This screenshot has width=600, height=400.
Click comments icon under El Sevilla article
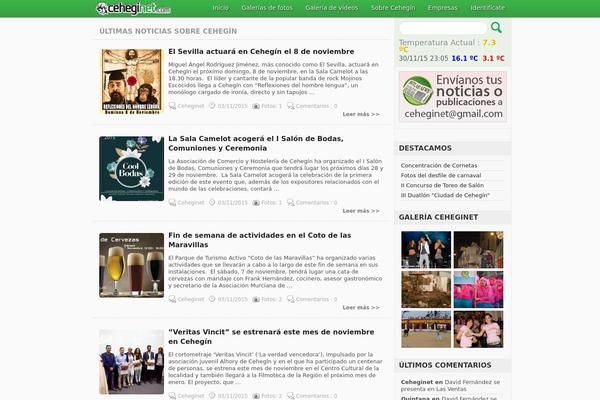pos(290,106)
